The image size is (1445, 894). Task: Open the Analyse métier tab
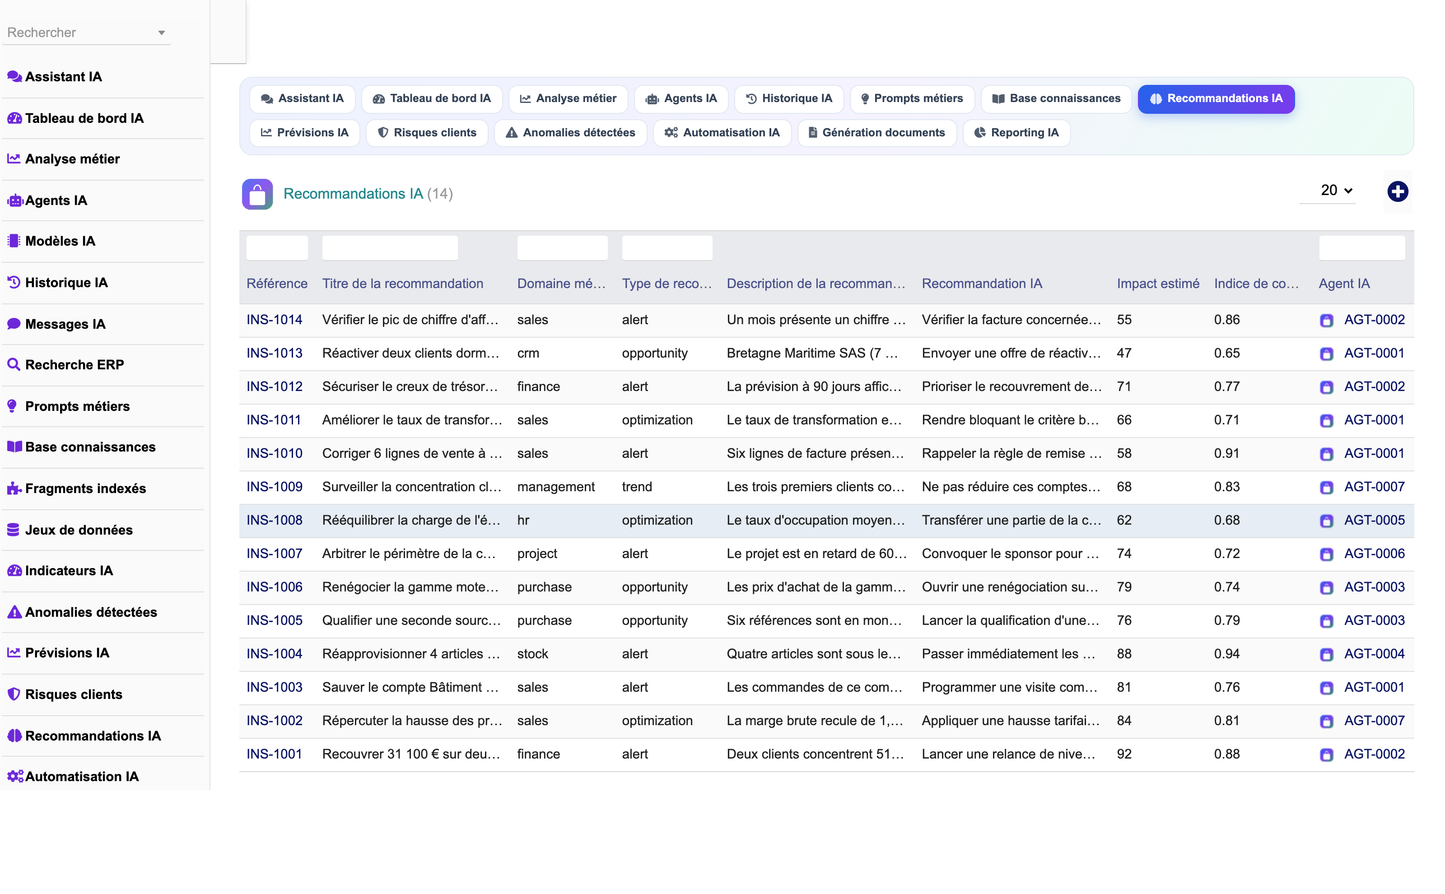pos(568,99)
